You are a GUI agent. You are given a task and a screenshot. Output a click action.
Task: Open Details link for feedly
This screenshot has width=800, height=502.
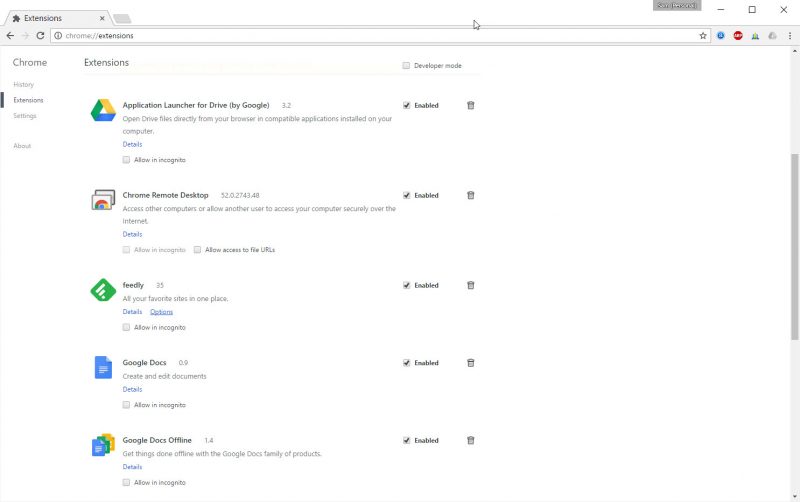(132, 312)
